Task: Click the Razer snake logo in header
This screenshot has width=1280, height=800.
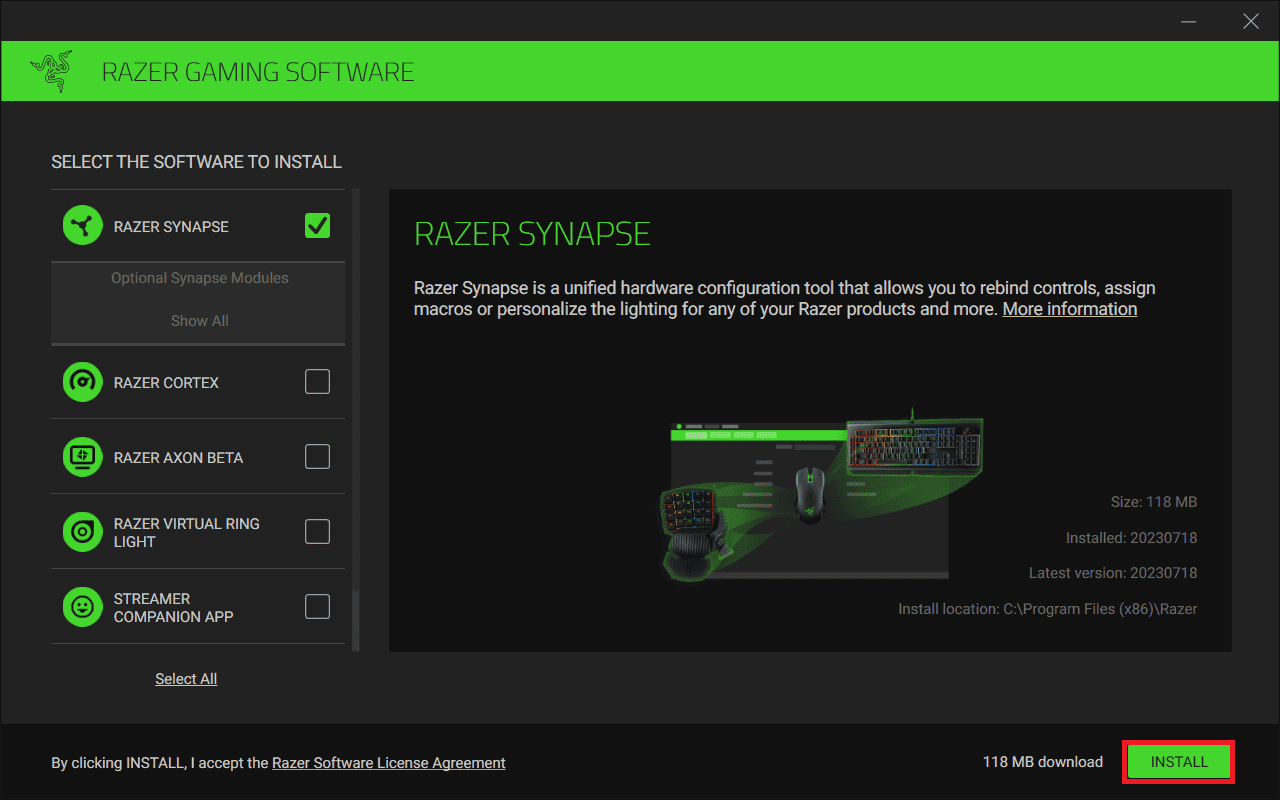Action: click(x=51, y=71)
